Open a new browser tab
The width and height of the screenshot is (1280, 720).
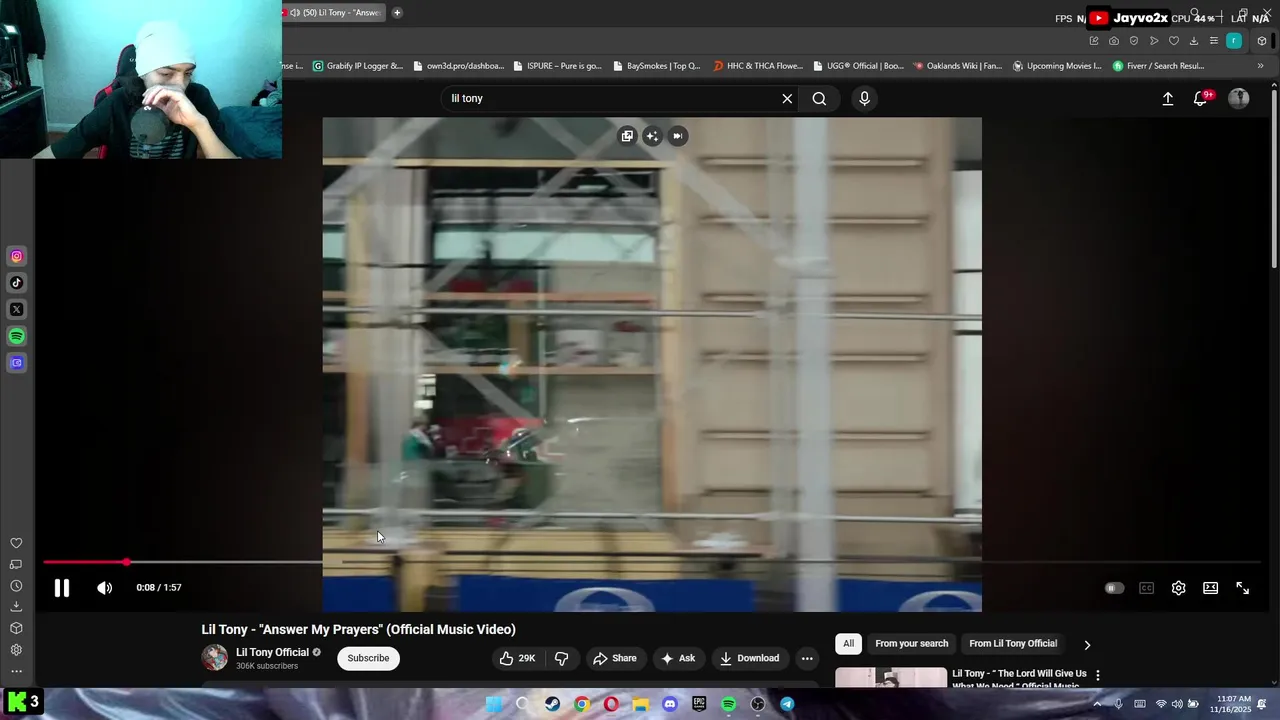tap(397, 13)
